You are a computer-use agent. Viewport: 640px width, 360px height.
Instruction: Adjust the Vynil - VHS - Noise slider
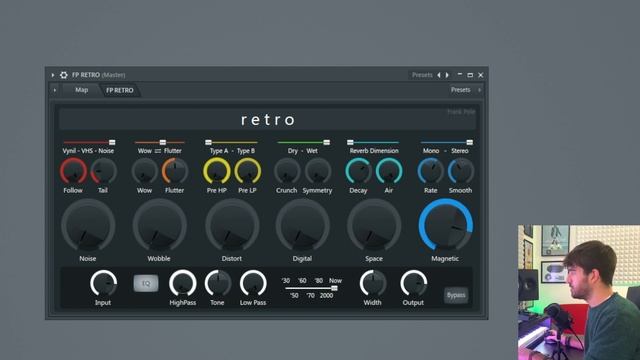click(89, 142)
